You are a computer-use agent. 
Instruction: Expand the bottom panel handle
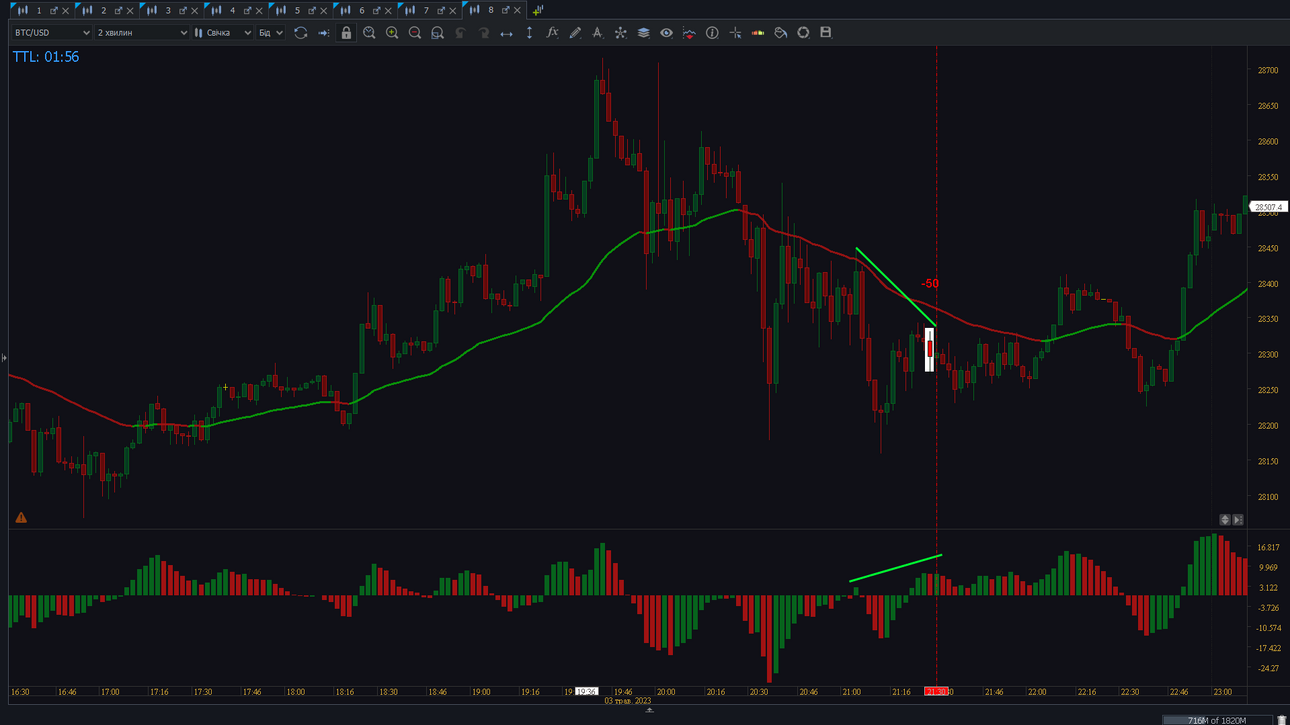click(x=649, y=710)
